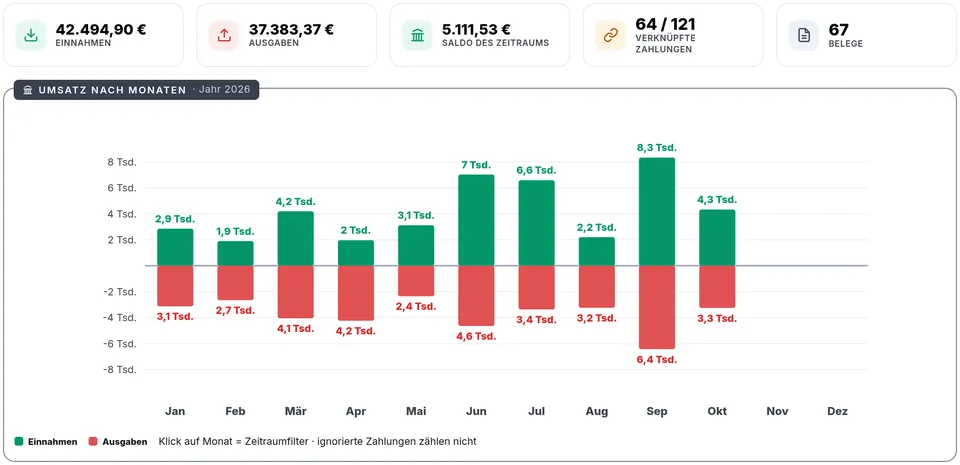This screenshot has height=465, width=960.
Task: Click the 3,3 Tsd. value label
Action: click(x=717, y=319)
